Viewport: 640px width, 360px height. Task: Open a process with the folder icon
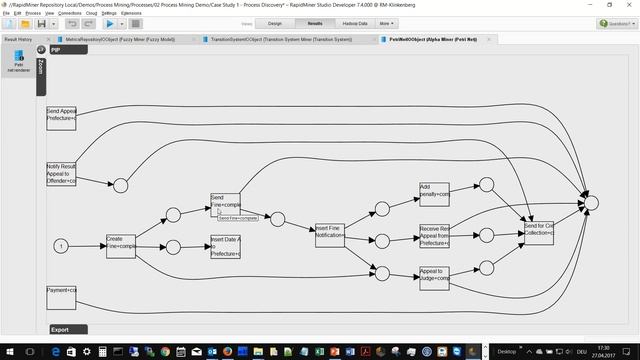coord(25,24)
